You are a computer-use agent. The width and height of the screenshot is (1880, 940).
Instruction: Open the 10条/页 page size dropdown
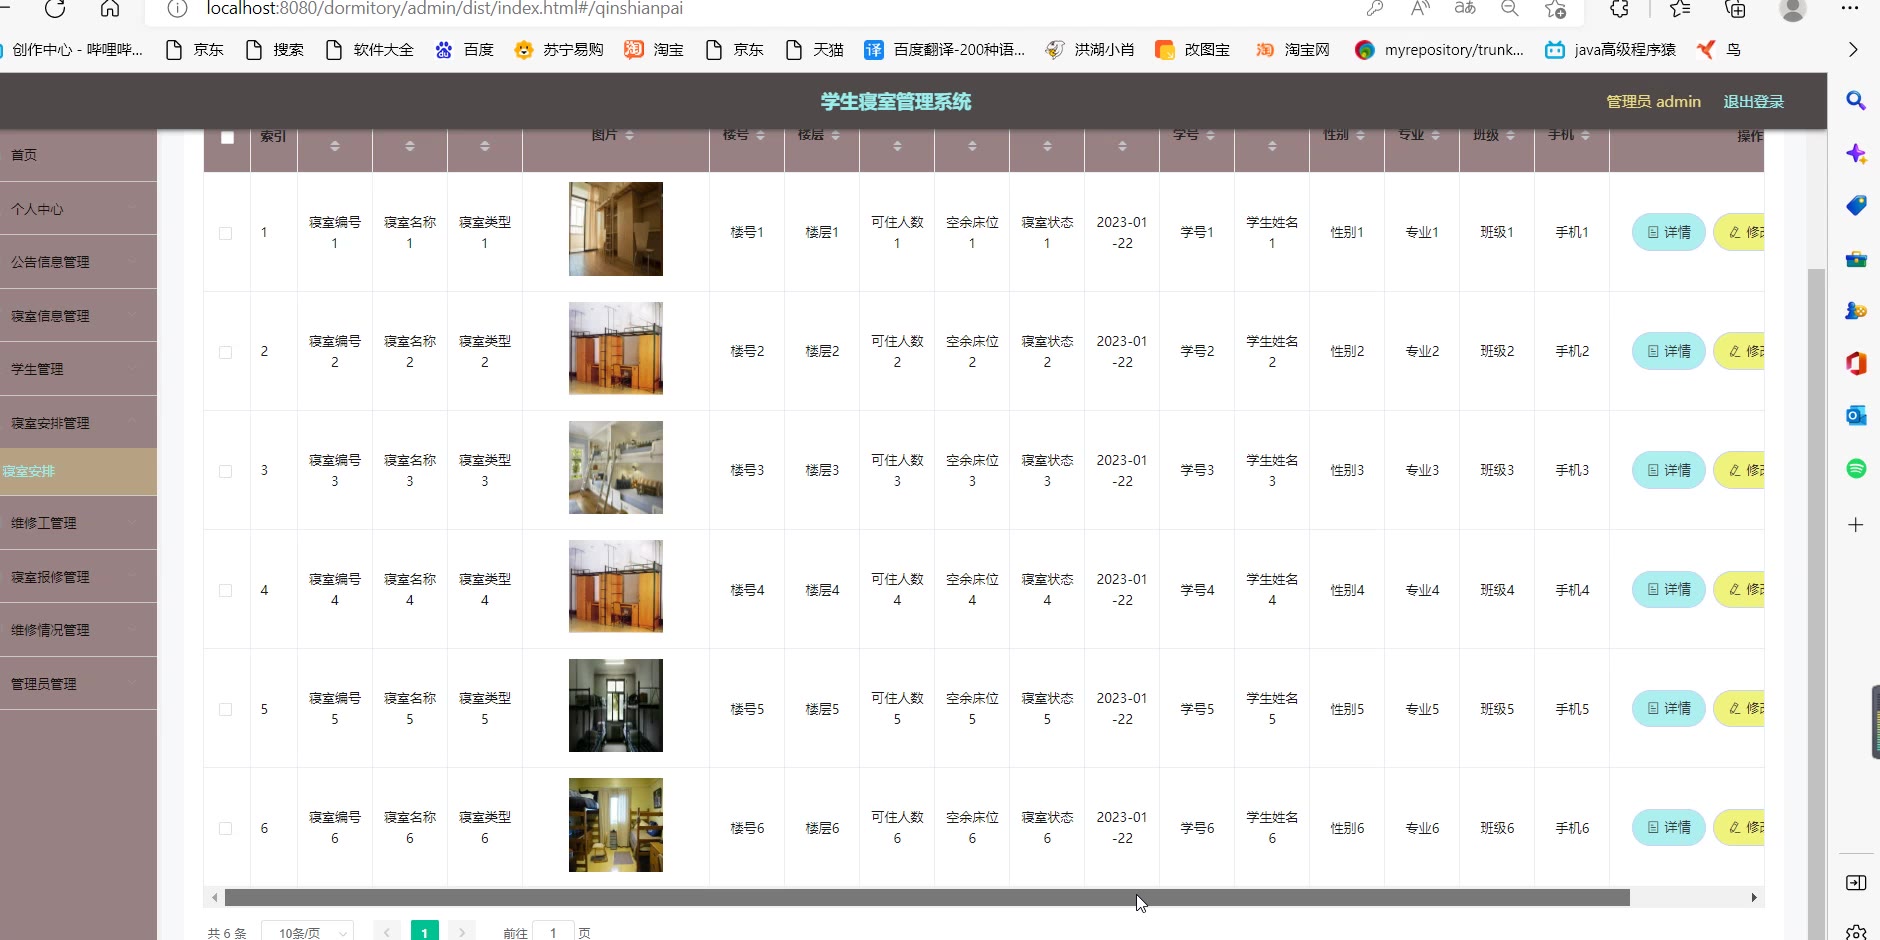coord(307,932)
